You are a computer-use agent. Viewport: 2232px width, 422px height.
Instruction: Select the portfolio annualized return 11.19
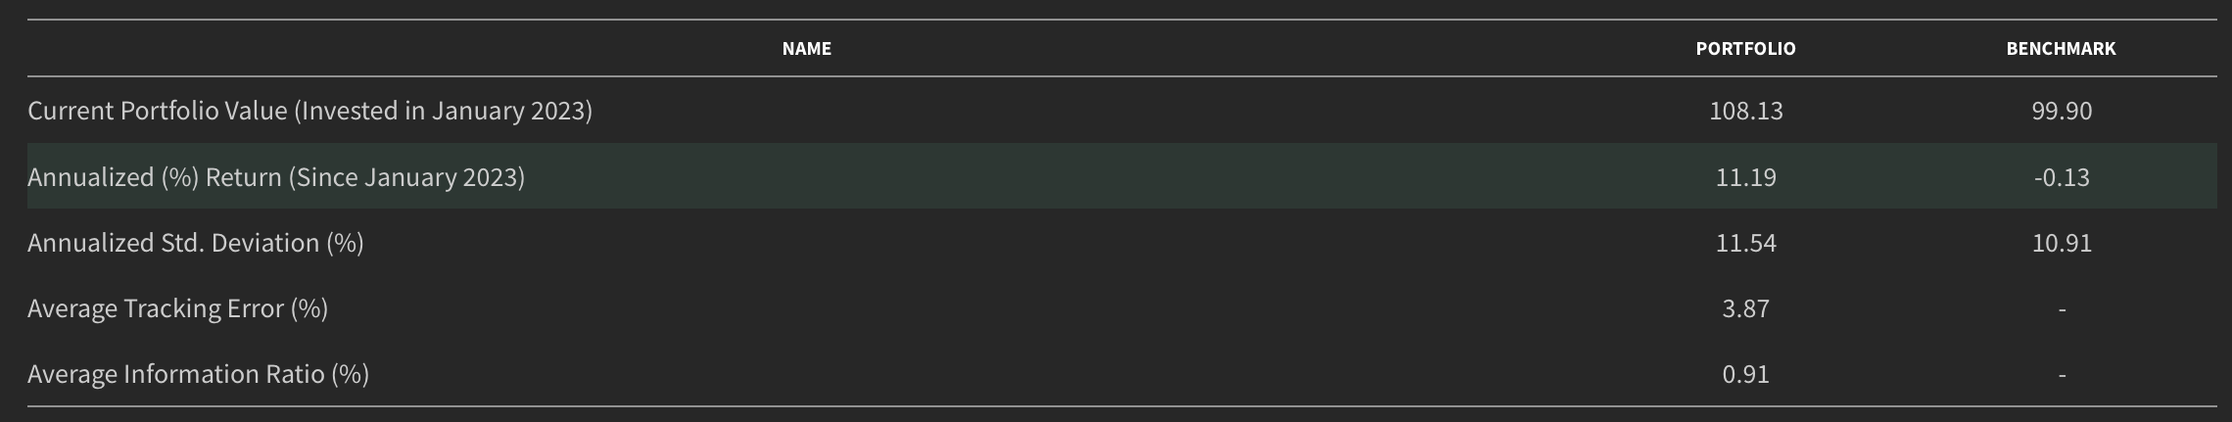pyautogui.click(x=1745, y=177)
